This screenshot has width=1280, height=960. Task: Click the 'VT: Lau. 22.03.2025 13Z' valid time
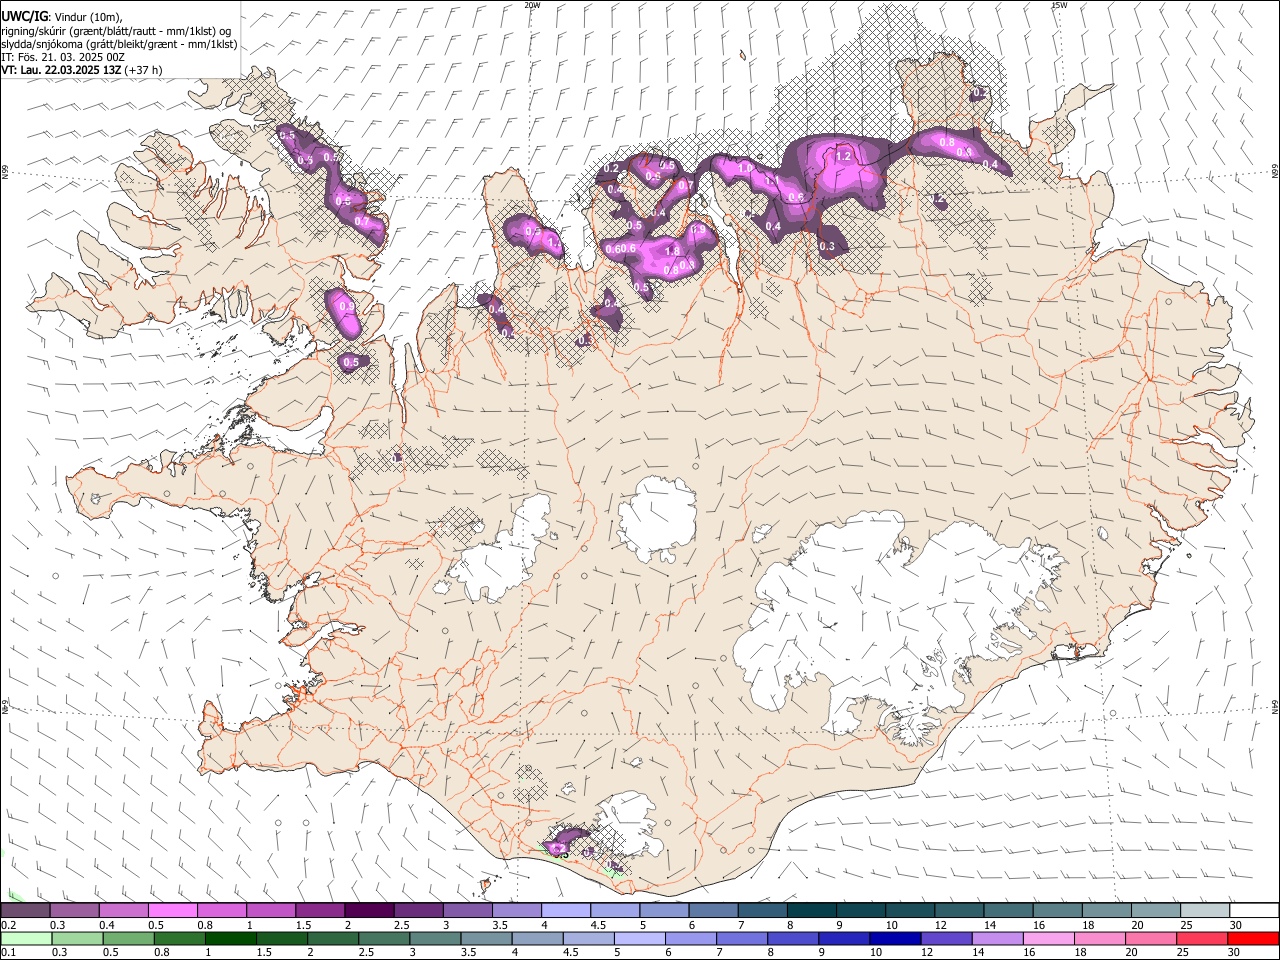pos(62,70)
